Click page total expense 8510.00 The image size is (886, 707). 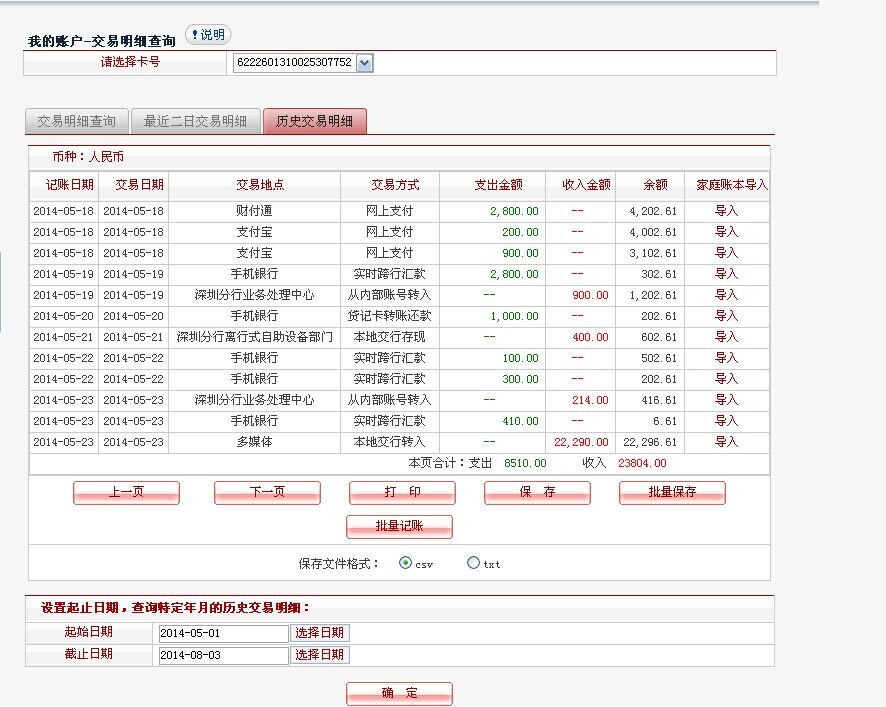coord(525,463)
